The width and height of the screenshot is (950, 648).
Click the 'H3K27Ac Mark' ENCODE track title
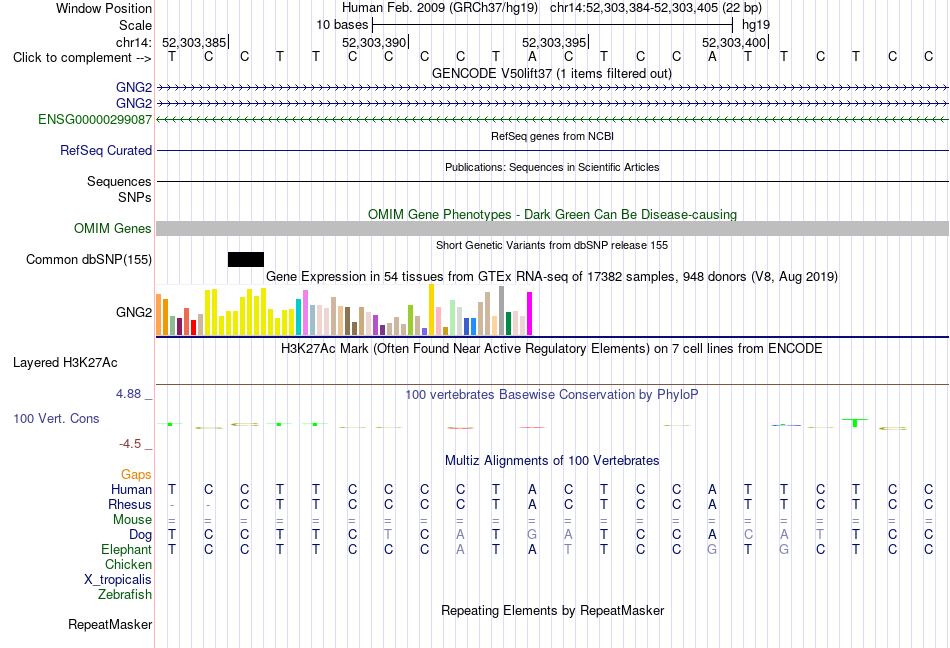coord(551,348)
